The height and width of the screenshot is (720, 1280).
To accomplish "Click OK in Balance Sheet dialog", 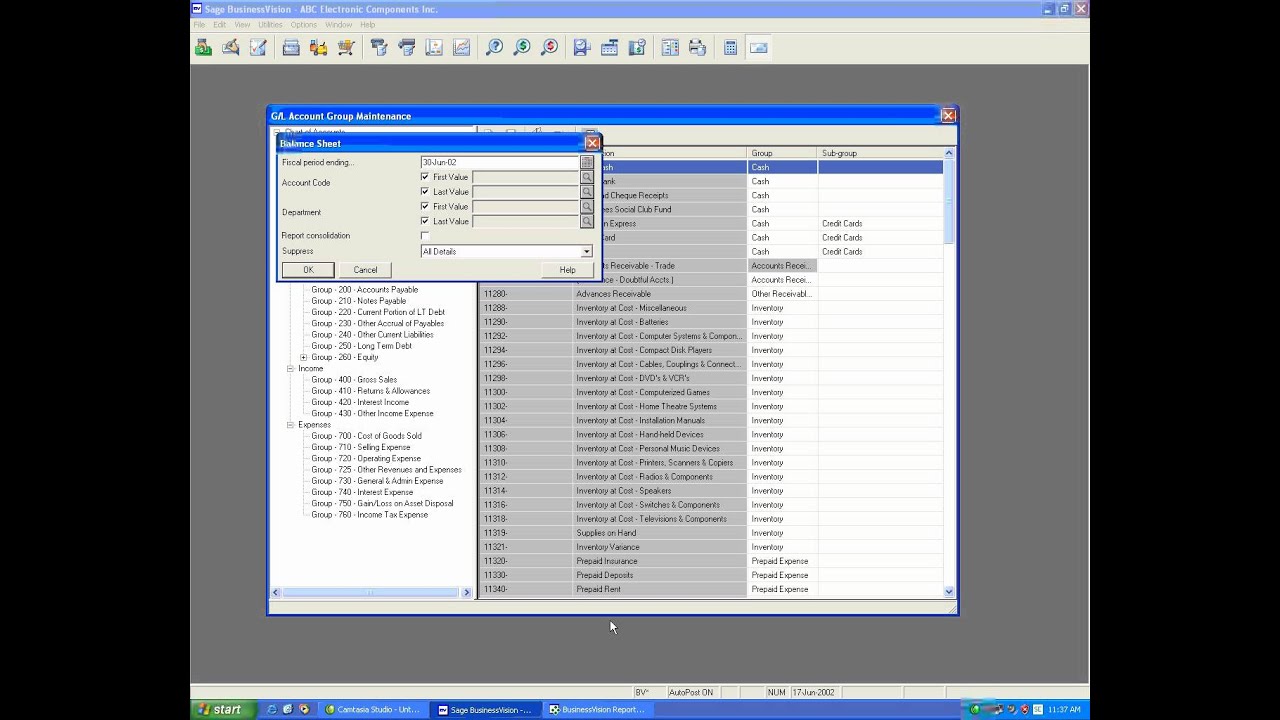I will tap(308, 270).
